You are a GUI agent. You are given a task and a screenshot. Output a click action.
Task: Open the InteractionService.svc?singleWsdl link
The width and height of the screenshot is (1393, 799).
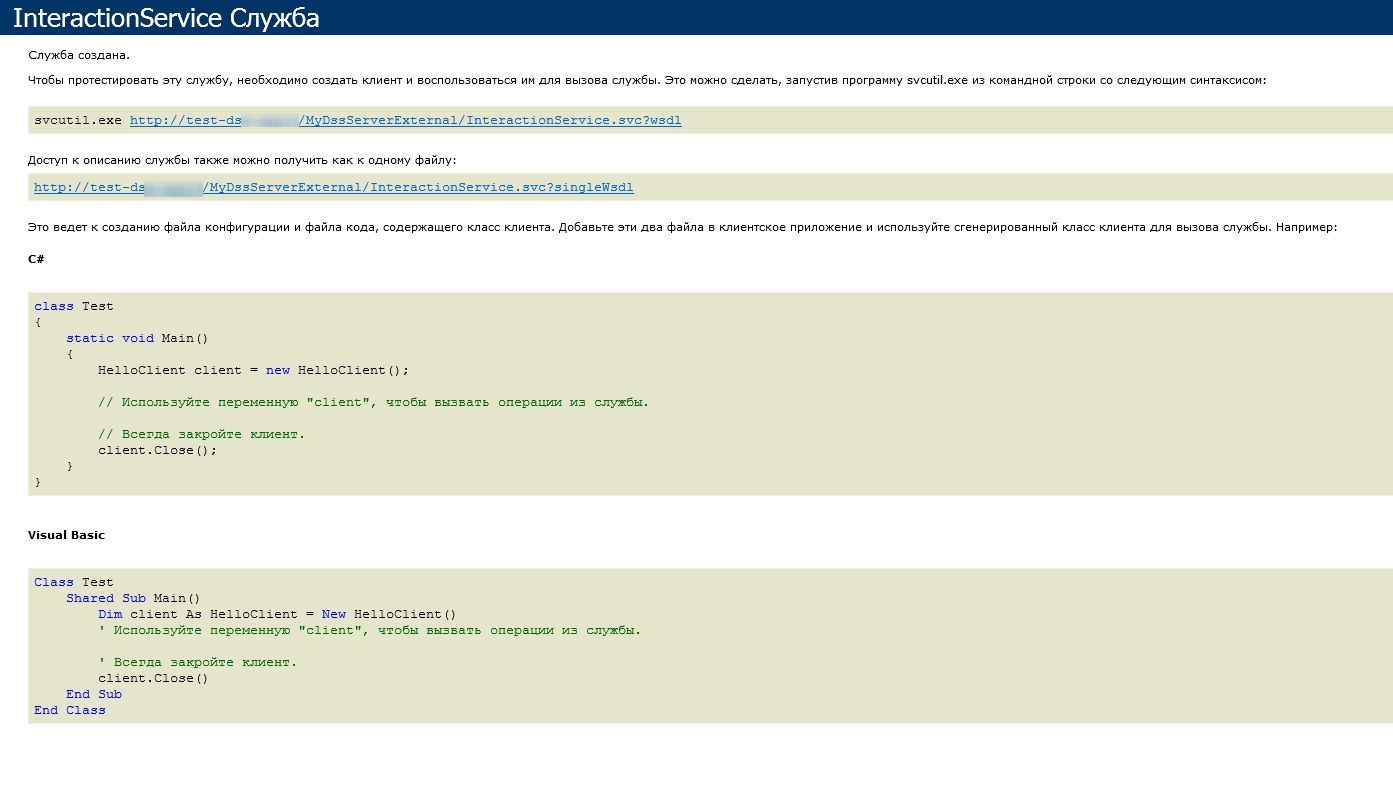pyautogui.click(x=333, y=187)
